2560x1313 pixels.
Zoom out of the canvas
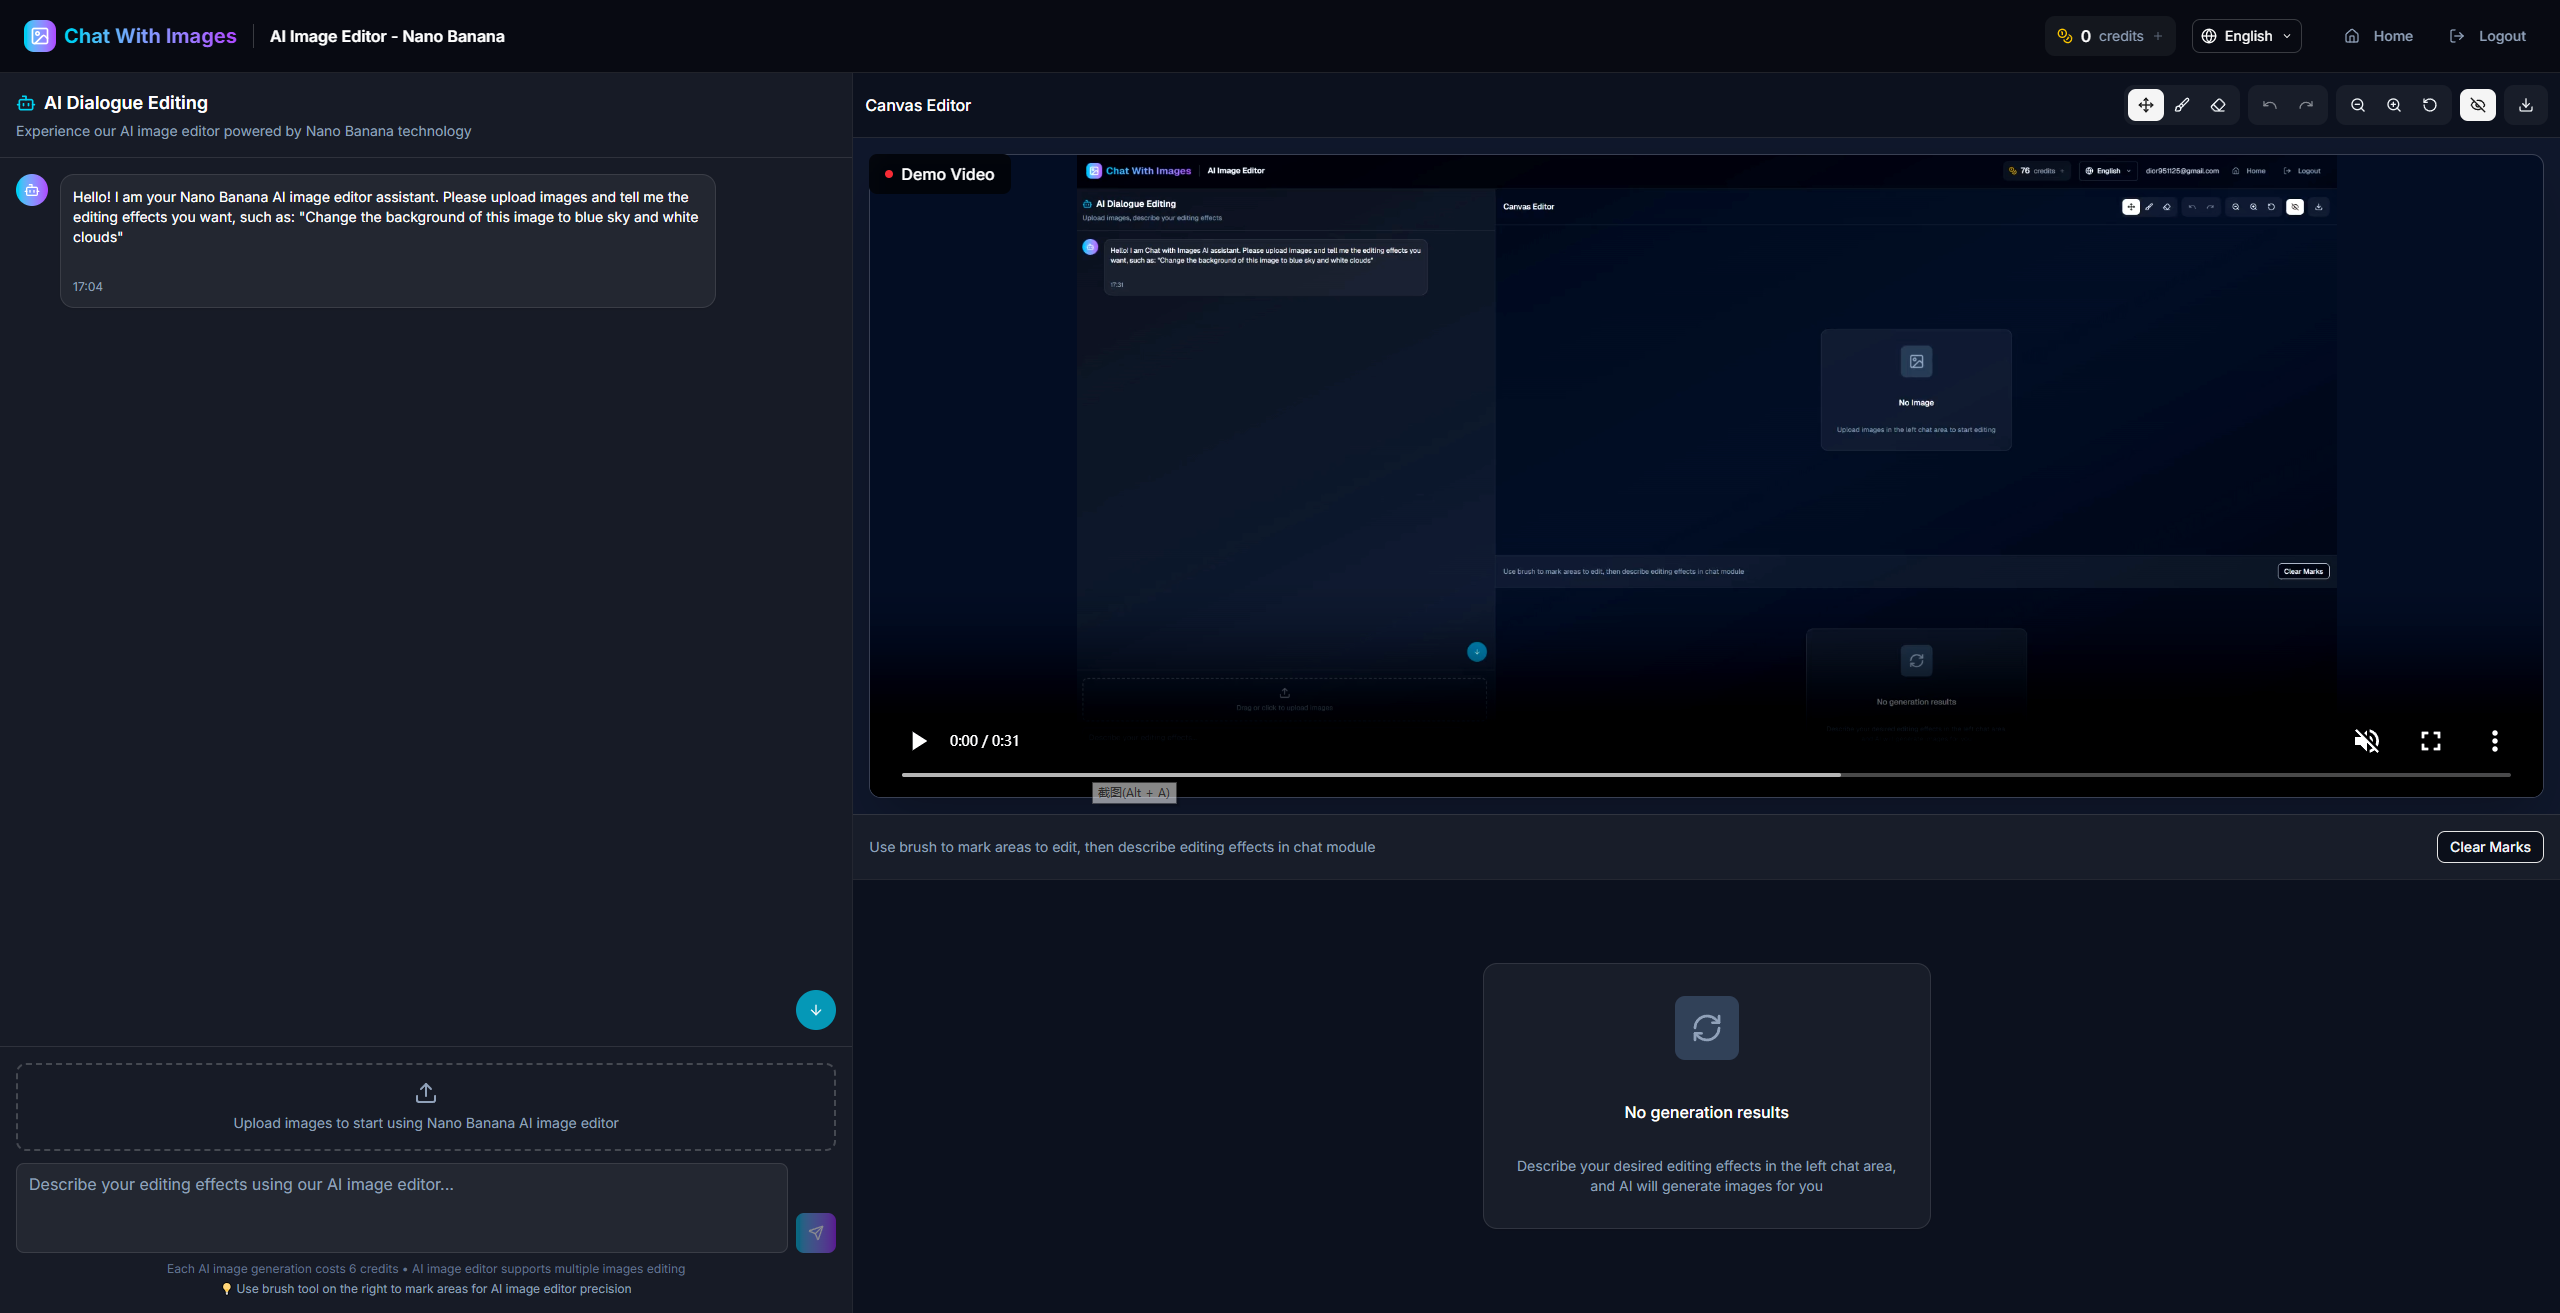(x=2358, y=105)
